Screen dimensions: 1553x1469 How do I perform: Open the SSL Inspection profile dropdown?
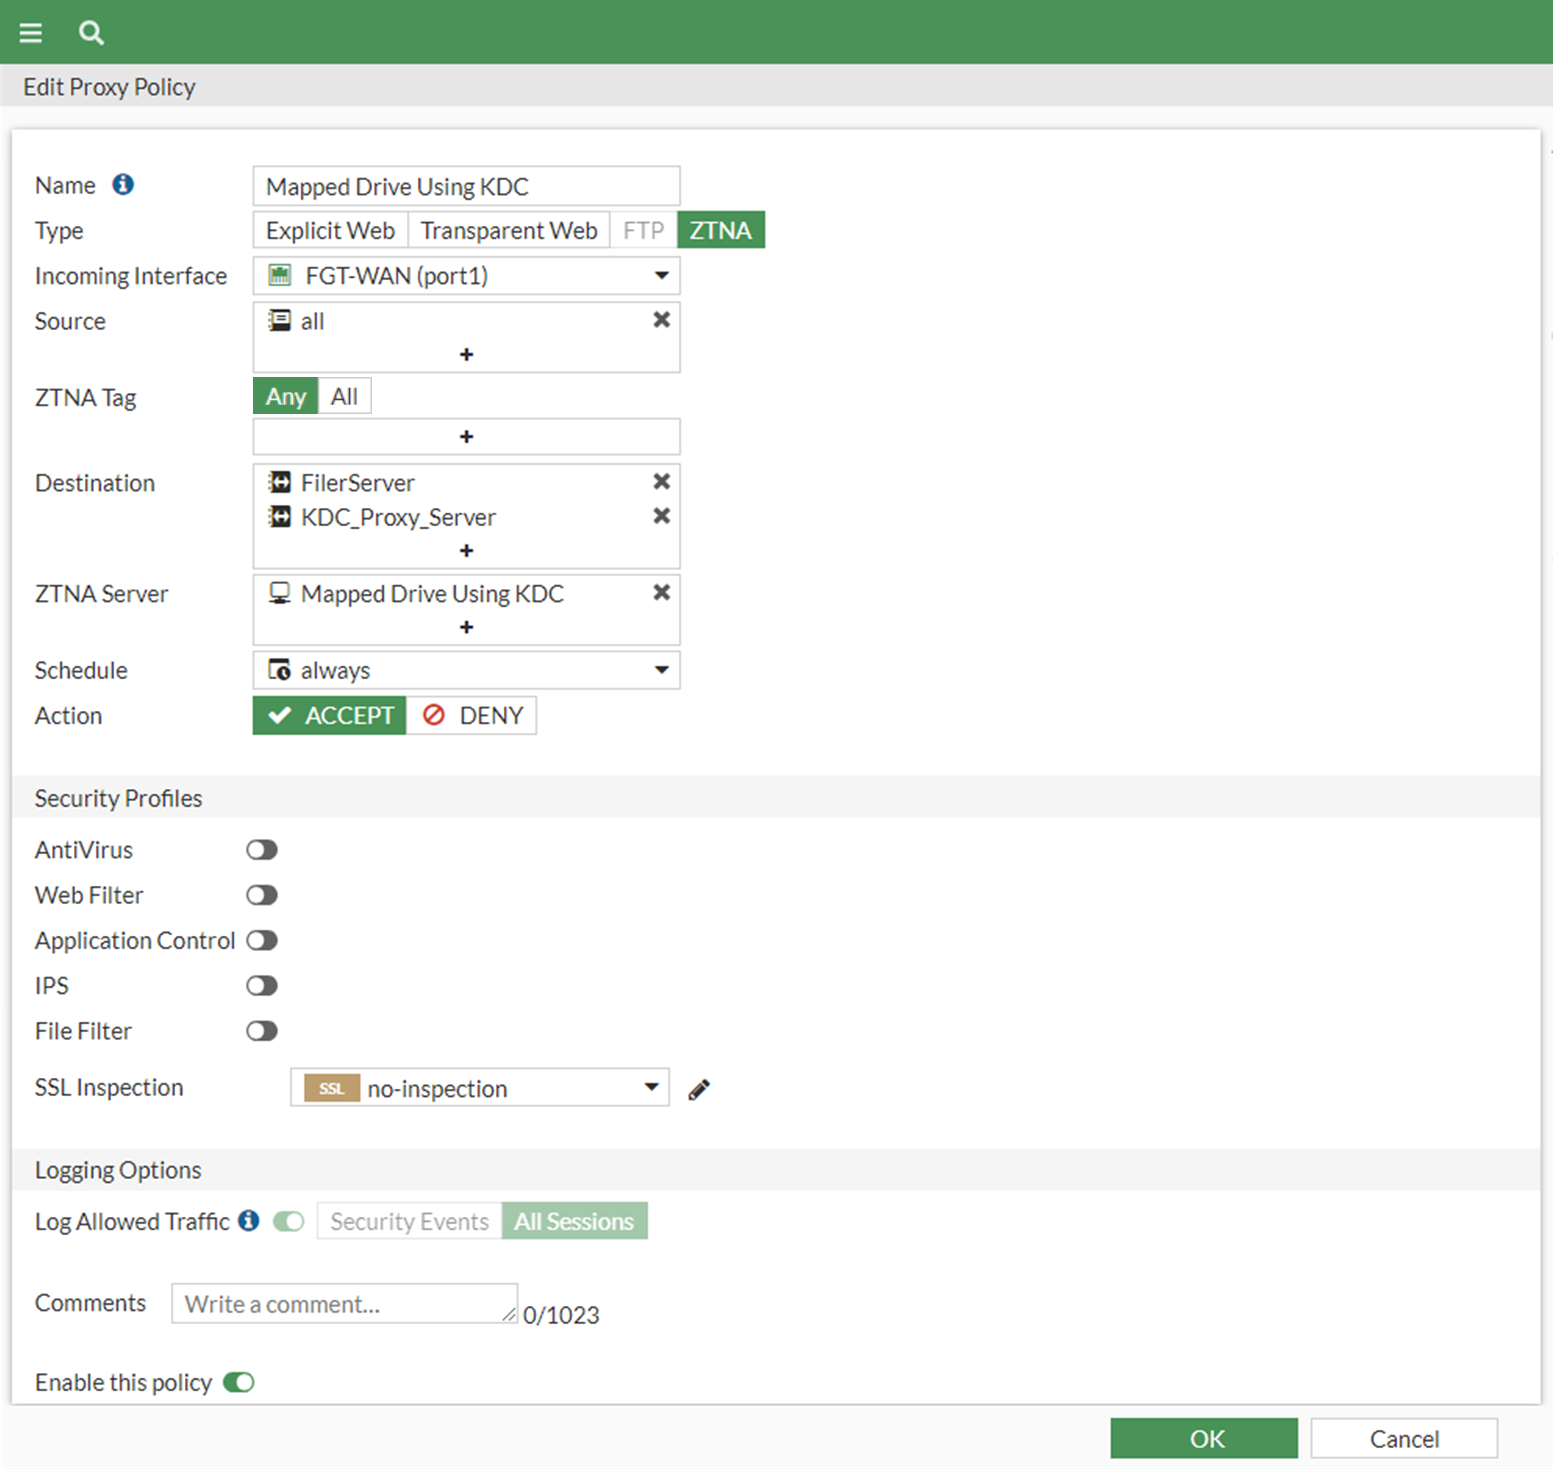click(651, 1088)
